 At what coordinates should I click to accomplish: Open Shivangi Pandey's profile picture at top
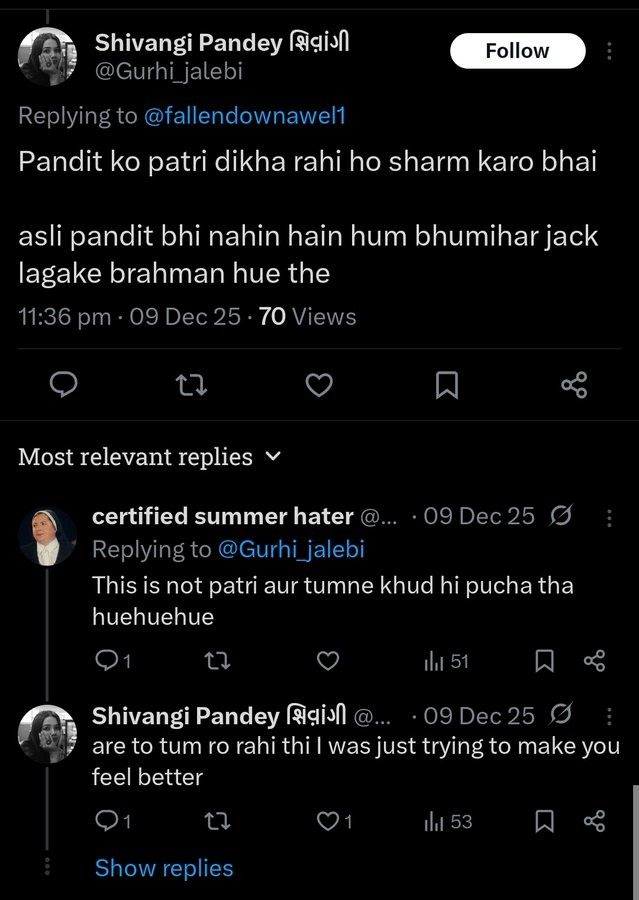pyautogui.click(x=47, y=57)
